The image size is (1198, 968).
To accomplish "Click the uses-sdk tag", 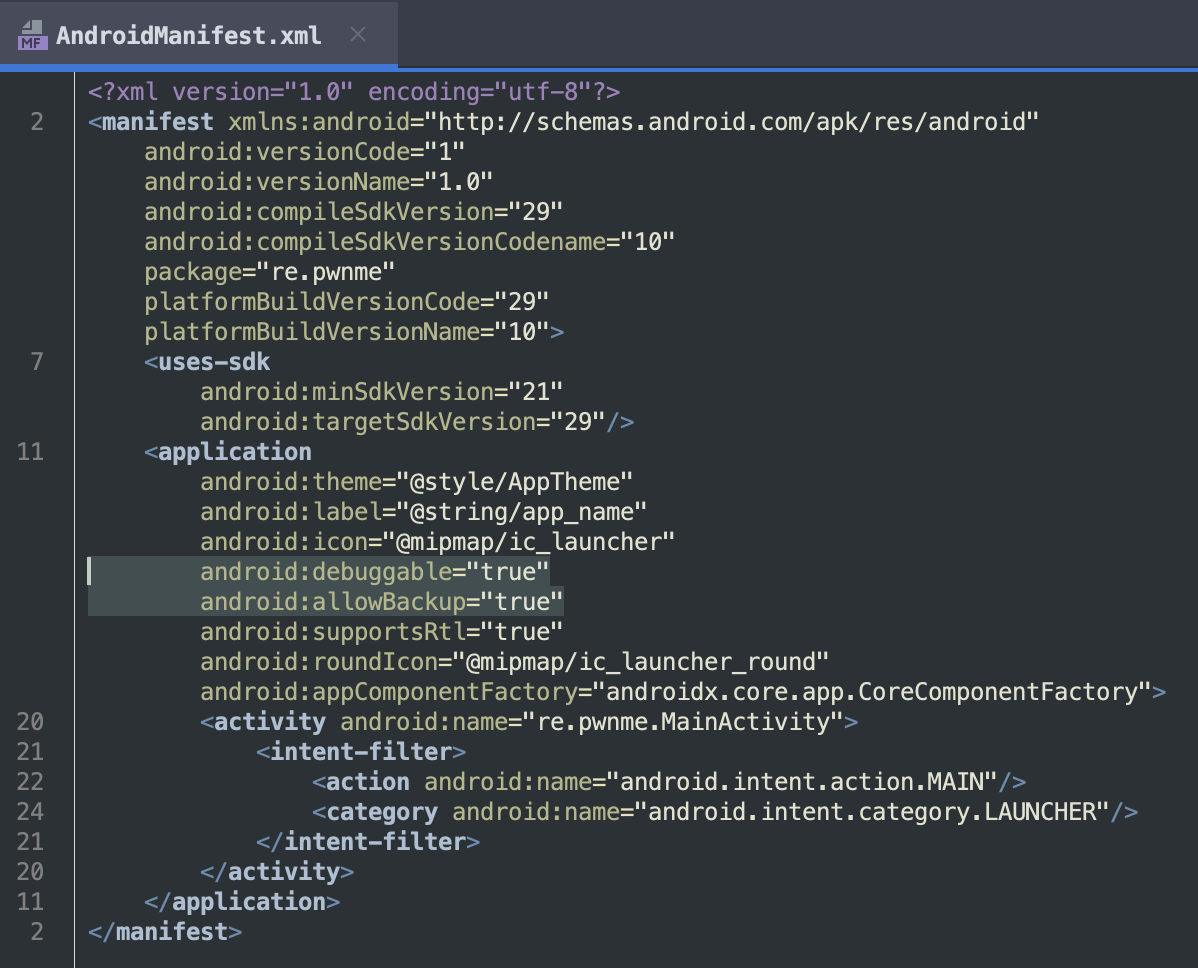I will pos(207,361).
